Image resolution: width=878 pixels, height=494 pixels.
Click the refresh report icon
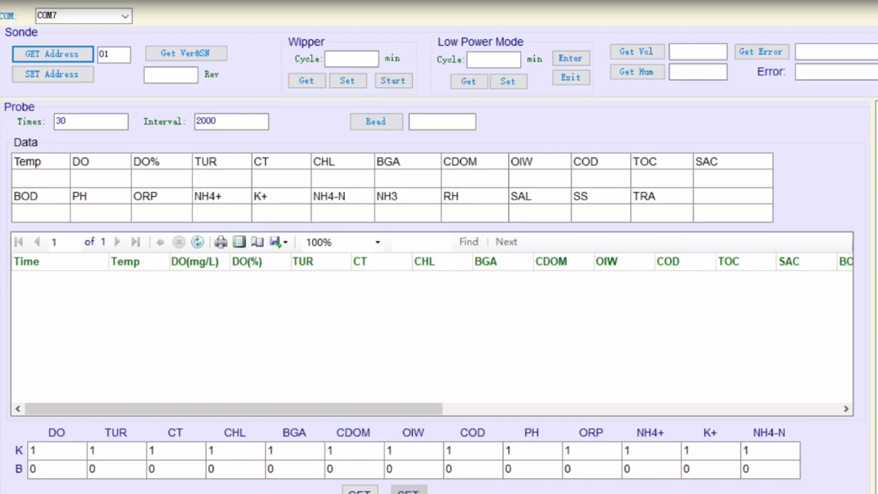(x=198, y=242)
